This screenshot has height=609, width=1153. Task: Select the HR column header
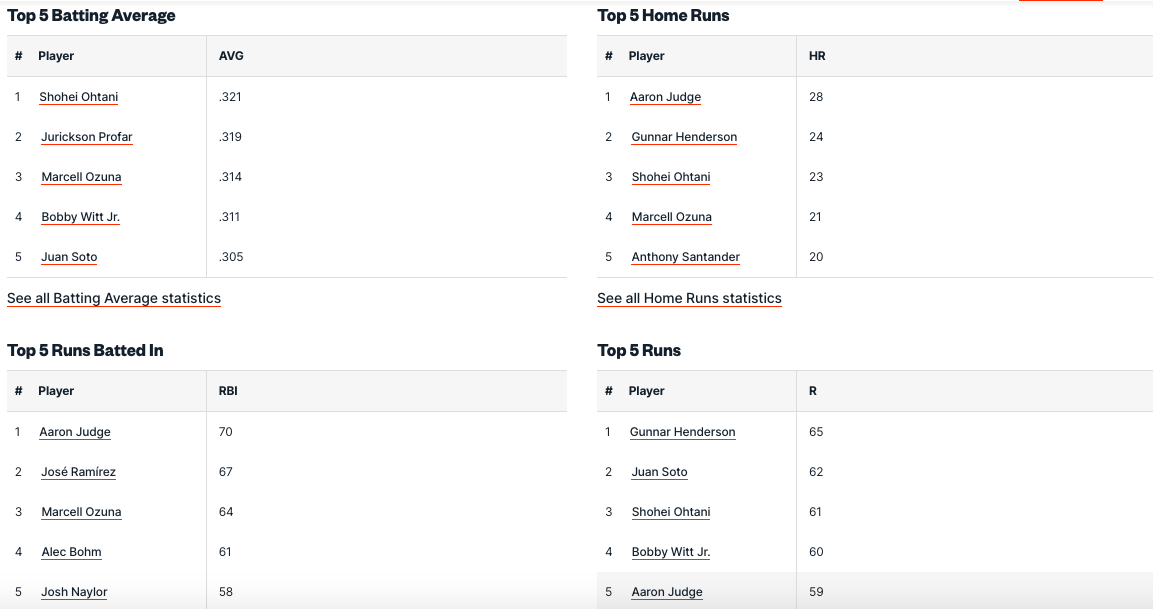click(817, 56)
